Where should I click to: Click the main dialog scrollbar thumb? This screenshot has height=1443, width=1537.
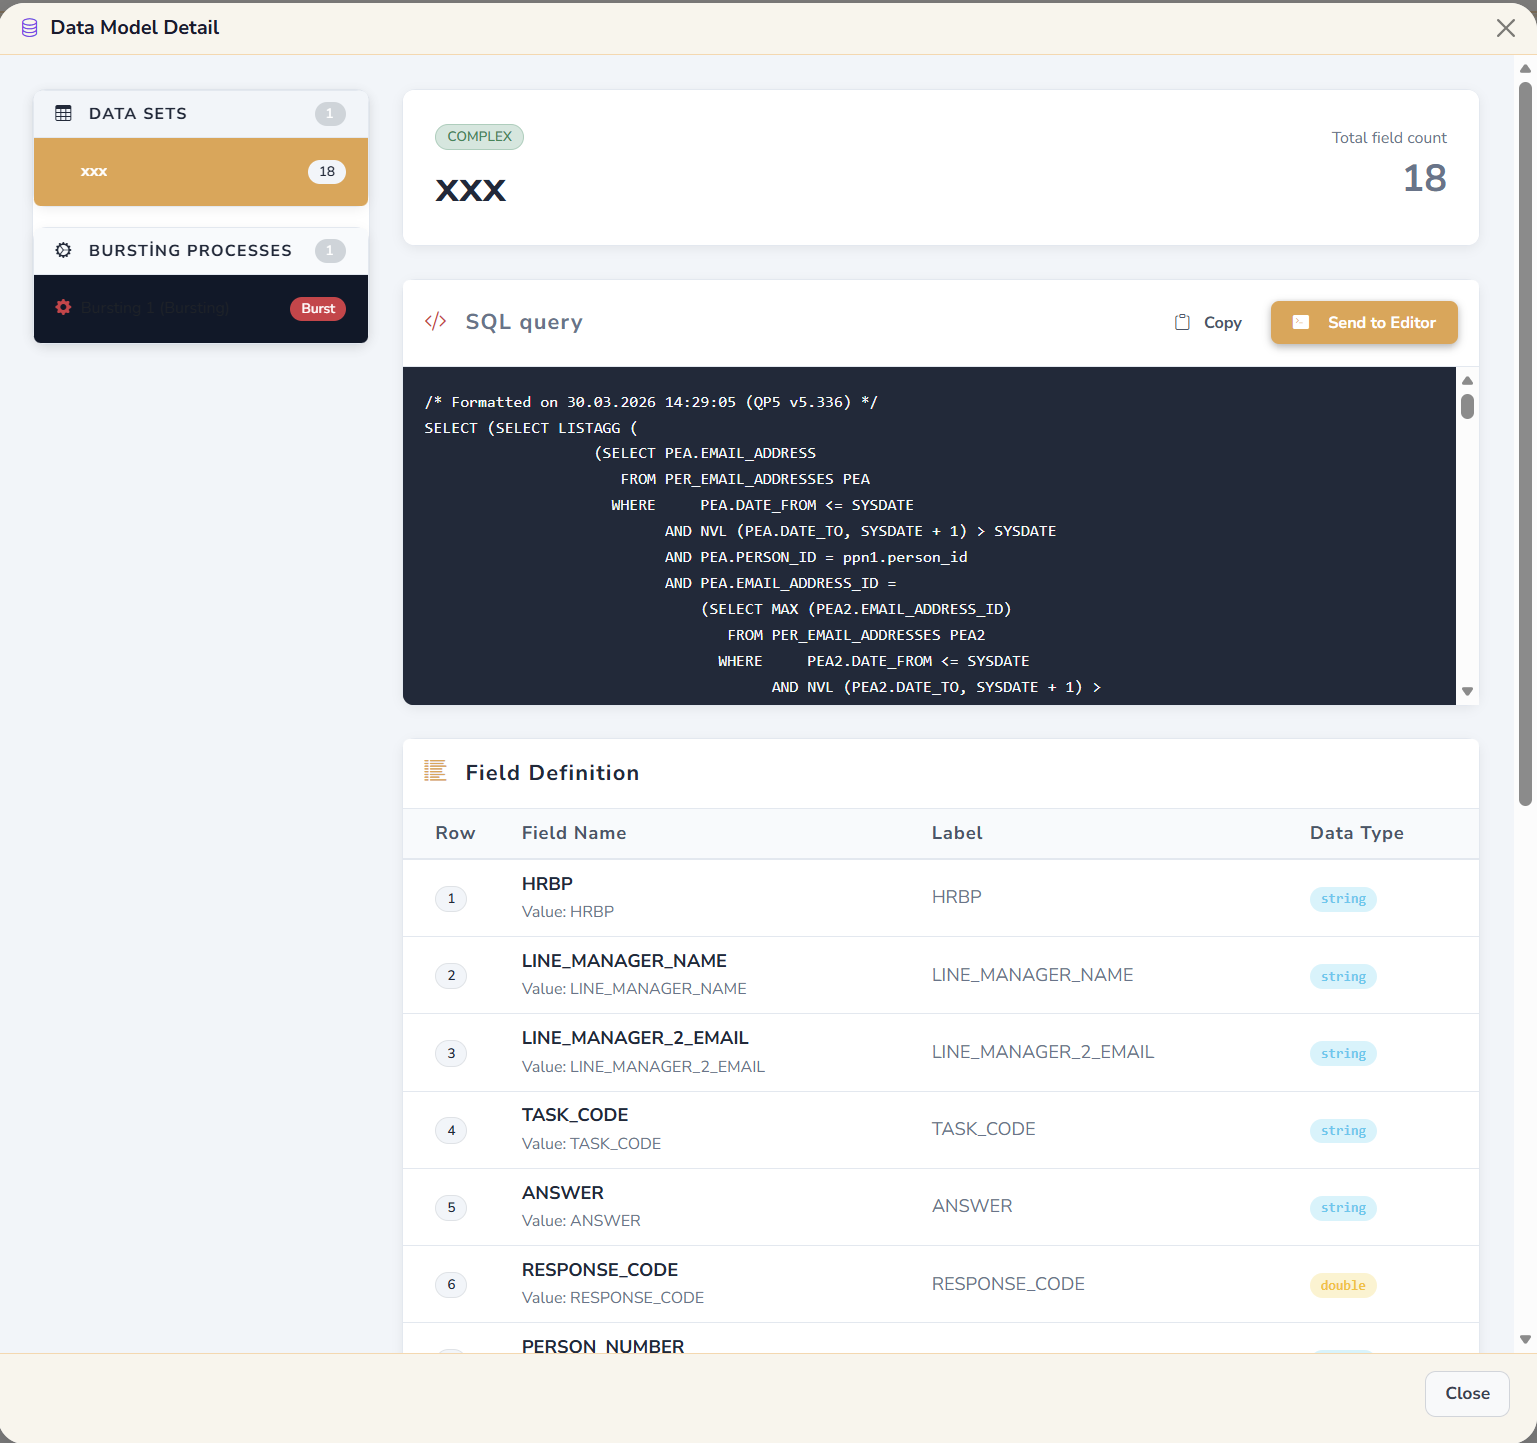pyautogui.click(x=1525, y=443)
